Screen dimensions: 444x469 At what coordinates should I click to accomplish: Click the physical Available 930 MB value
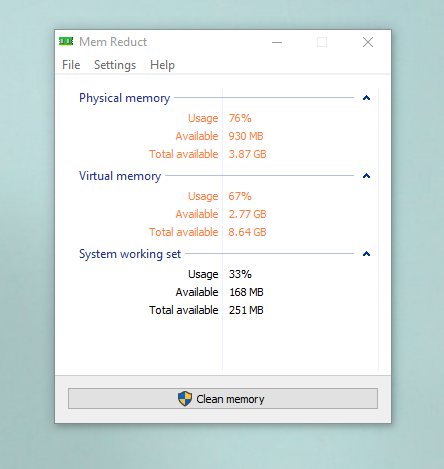[x=246, y=136]
